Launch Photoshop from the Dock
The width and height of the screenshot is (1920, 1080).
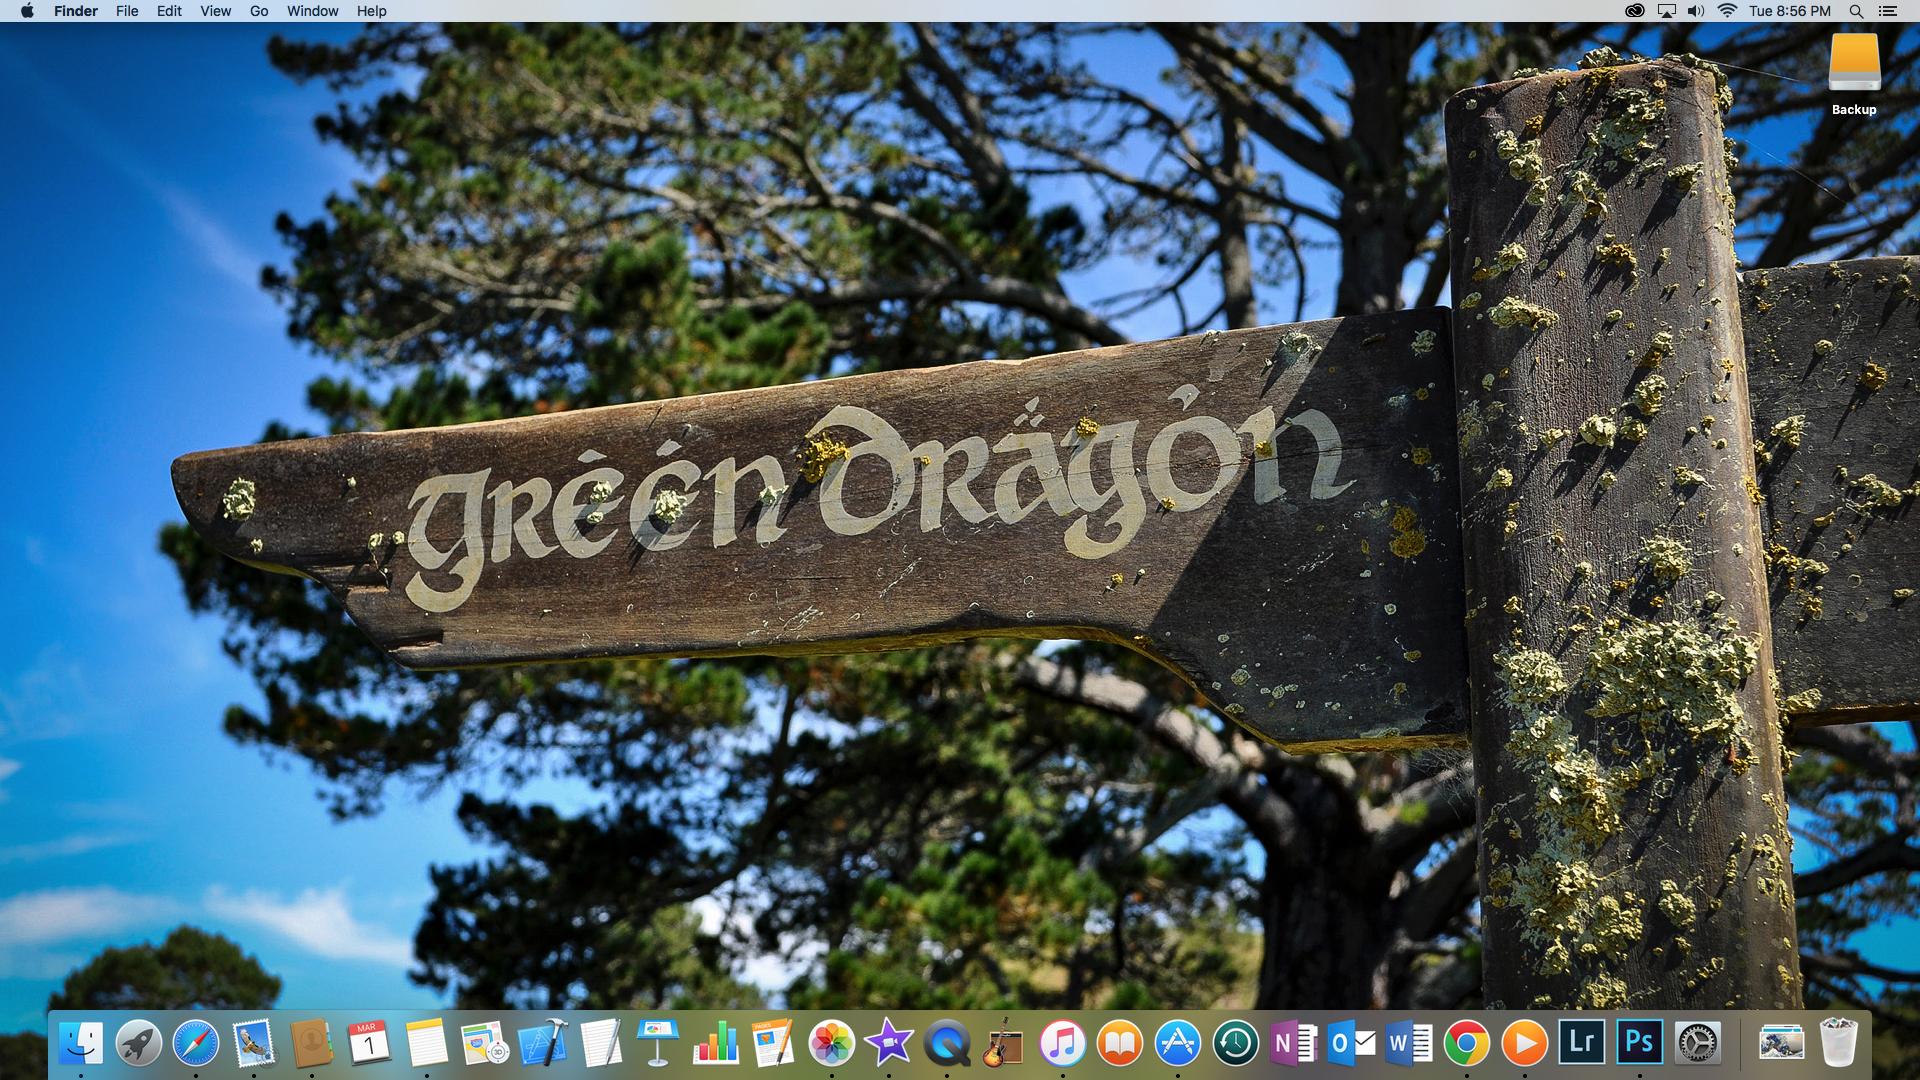(x=1639, y=1042)
